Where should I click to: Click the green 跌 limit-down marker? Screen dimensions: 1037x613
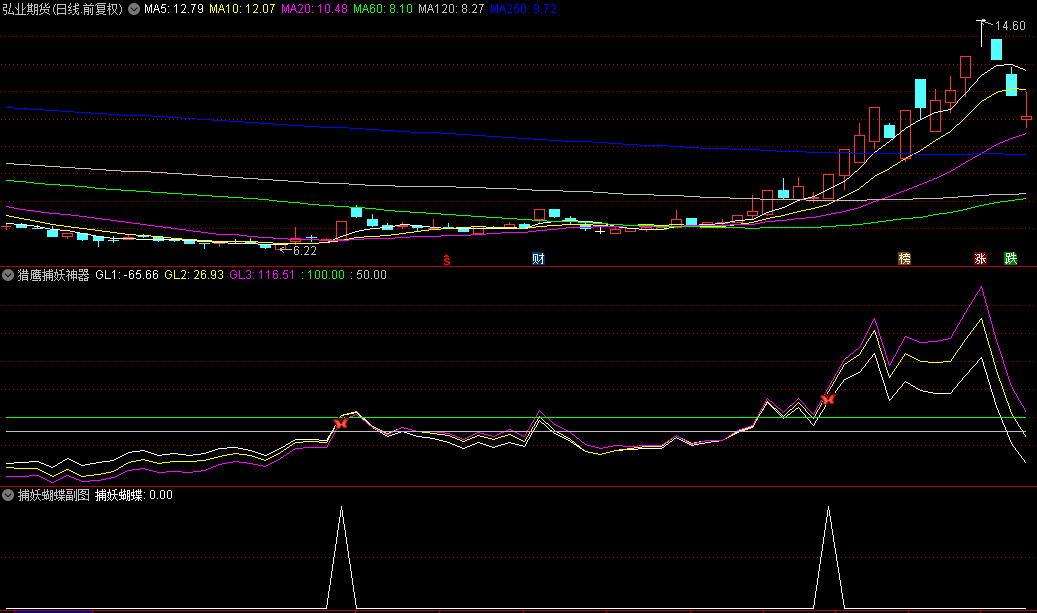click(1011, 259)
